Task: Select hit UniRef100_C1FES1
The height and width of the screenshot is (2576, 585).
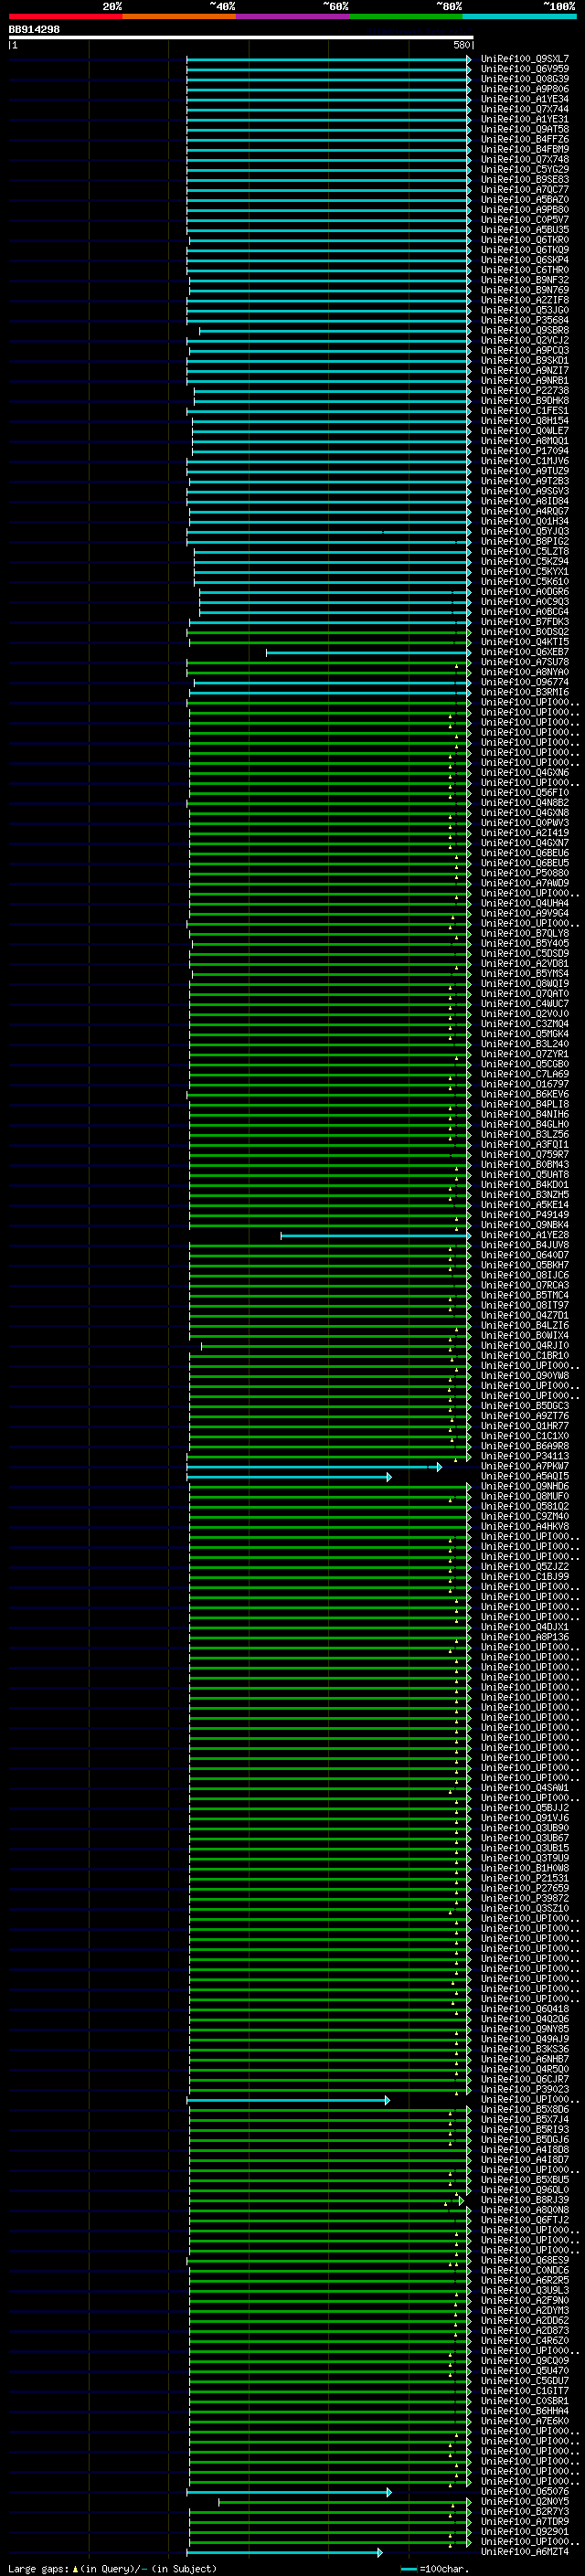Action: [524, 411]
